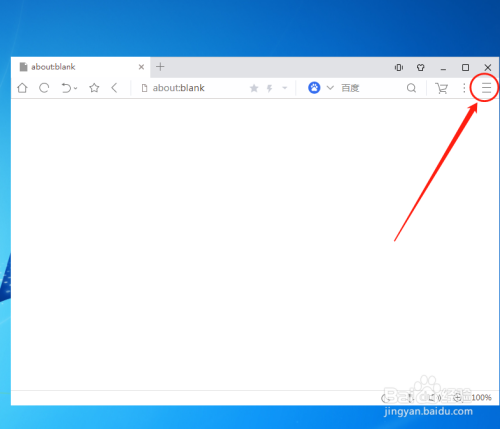The width and height of the screenshot is (500, 429).
Task: Click the home page icon
Action: point(22,88)
